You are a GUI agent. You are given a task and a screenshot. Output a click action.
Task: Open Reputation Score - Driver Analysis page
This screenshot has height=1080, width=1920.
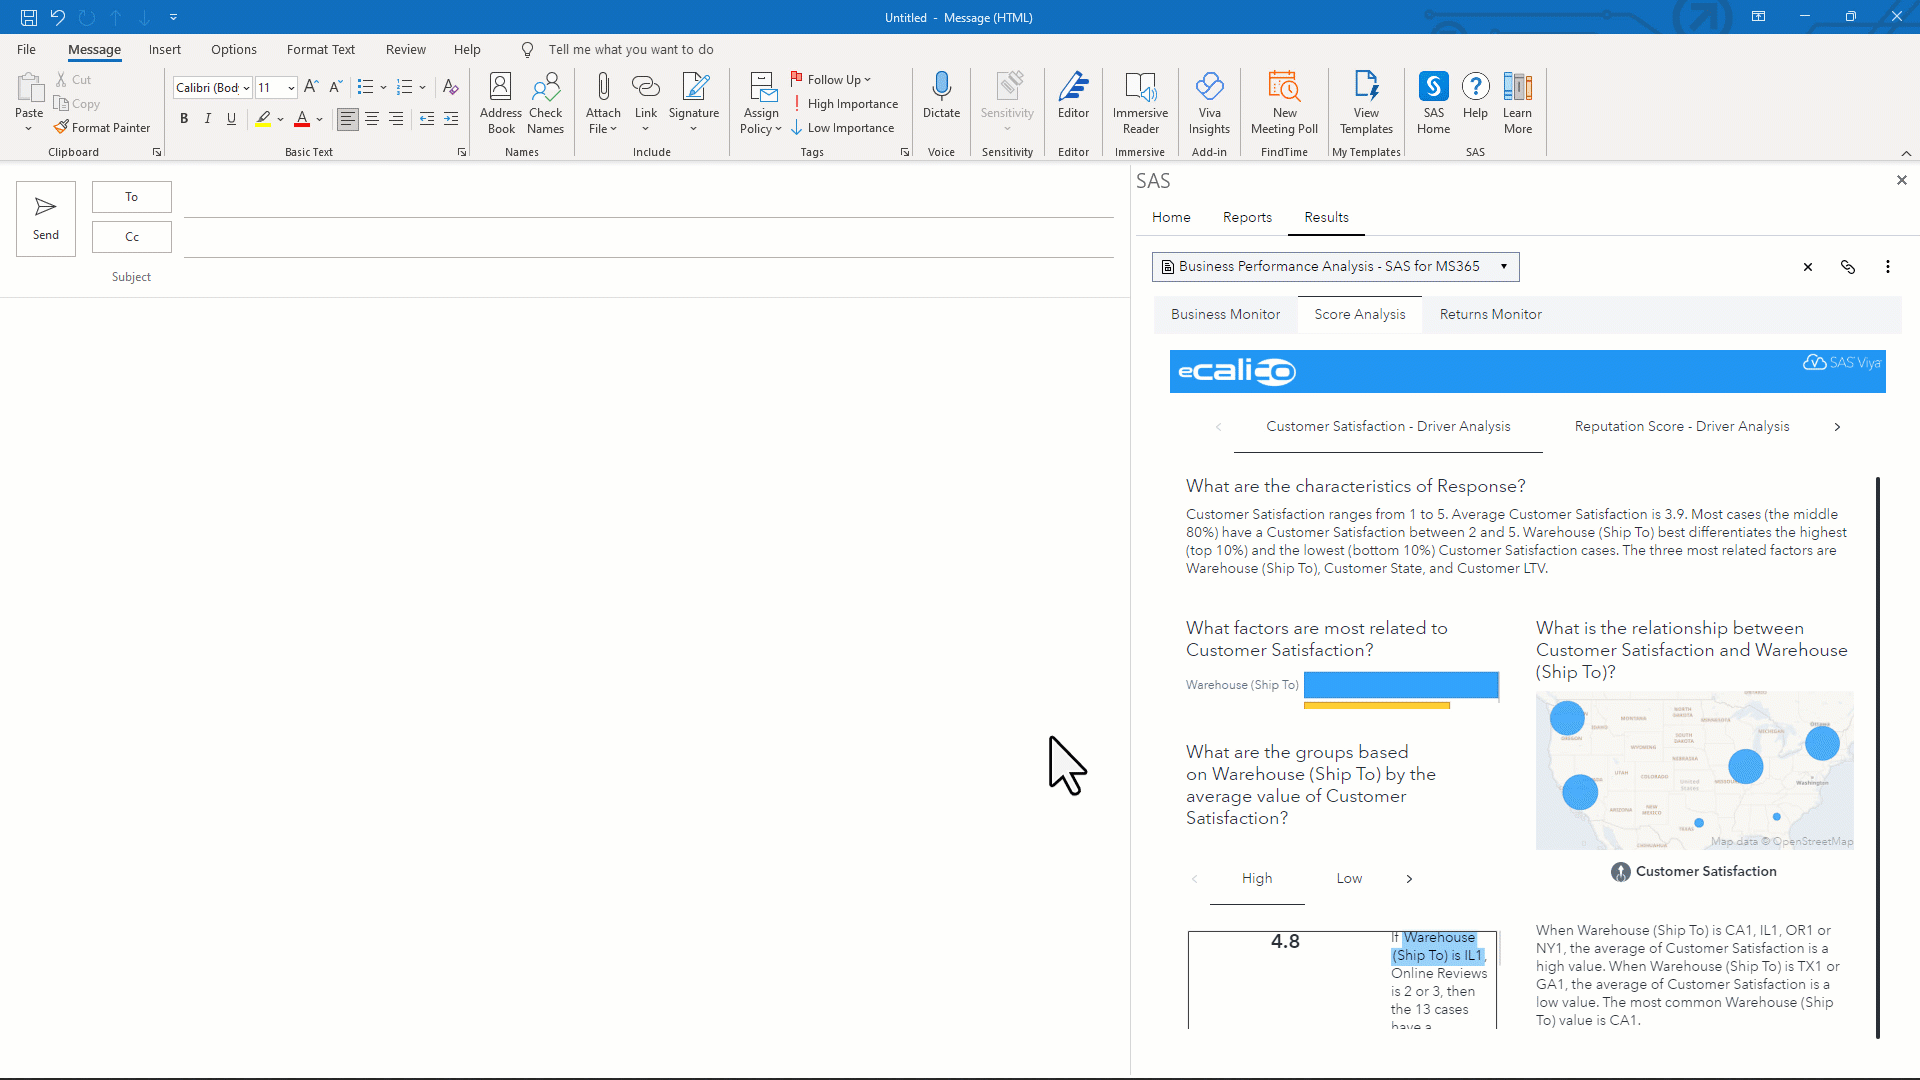(1682, 427)
